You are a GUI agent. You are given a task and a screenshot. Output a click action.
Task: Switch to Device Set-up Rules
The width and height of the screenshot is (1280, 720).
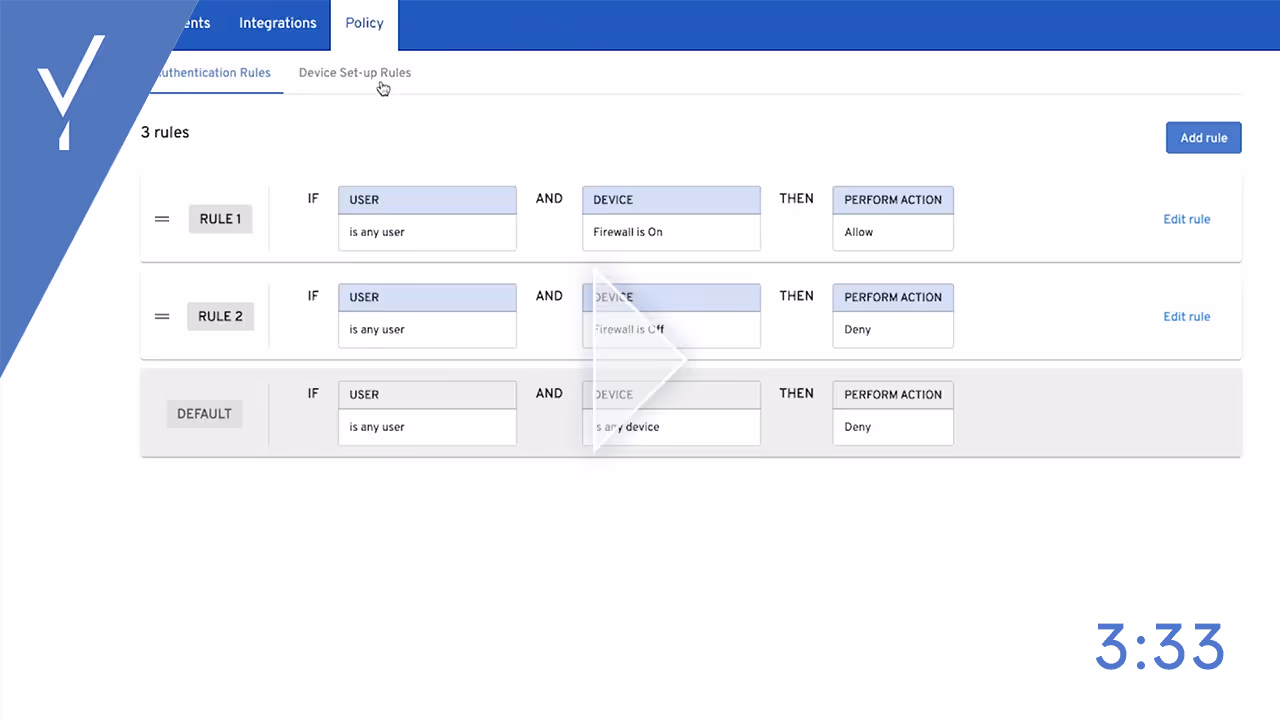(355, 72)
